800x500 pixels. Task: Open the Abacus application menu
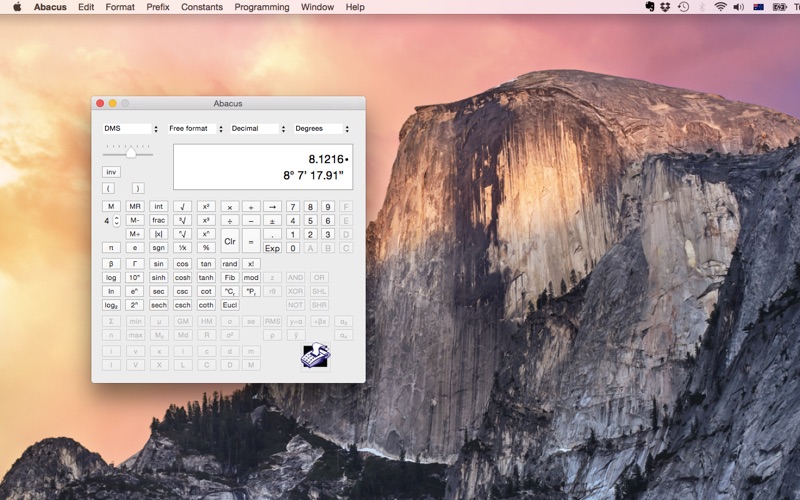(50, 7)
